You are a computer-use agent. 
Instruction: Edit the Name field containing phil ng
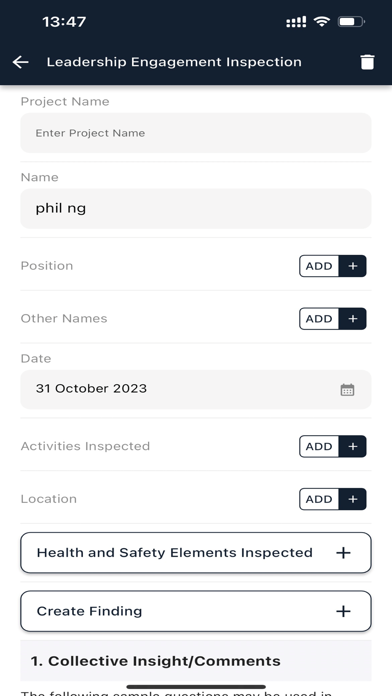196,209
